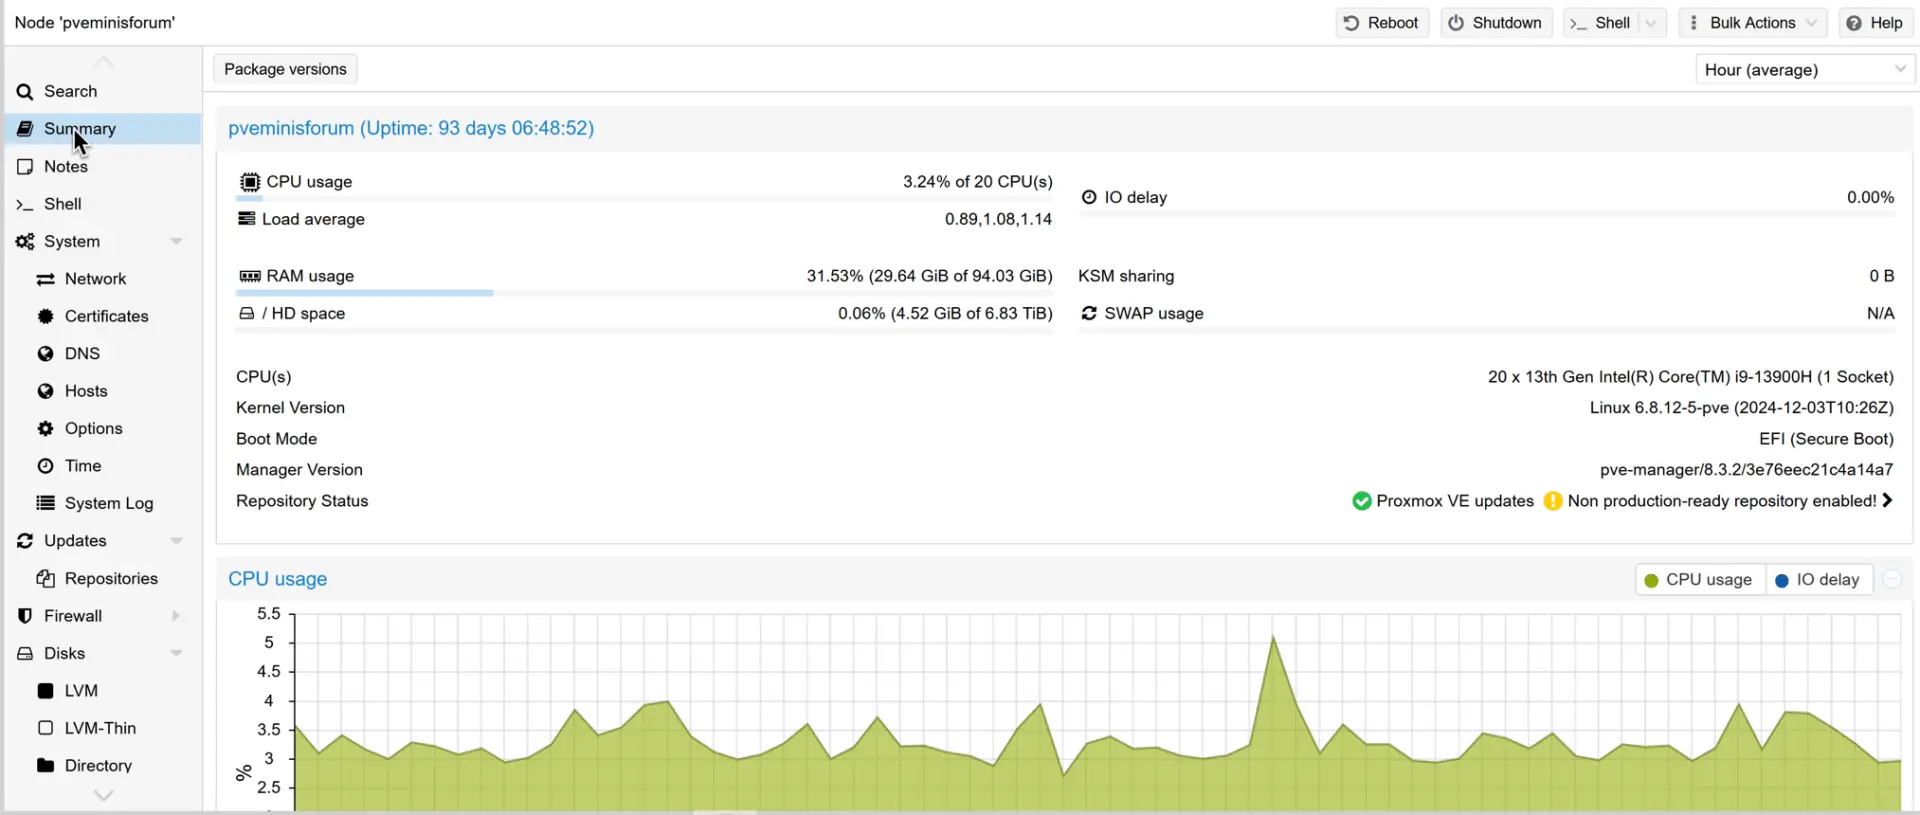Screen dimensions: 1920x815
Task: Click the Notes sticky-note icon
Action: pos(25,167)
